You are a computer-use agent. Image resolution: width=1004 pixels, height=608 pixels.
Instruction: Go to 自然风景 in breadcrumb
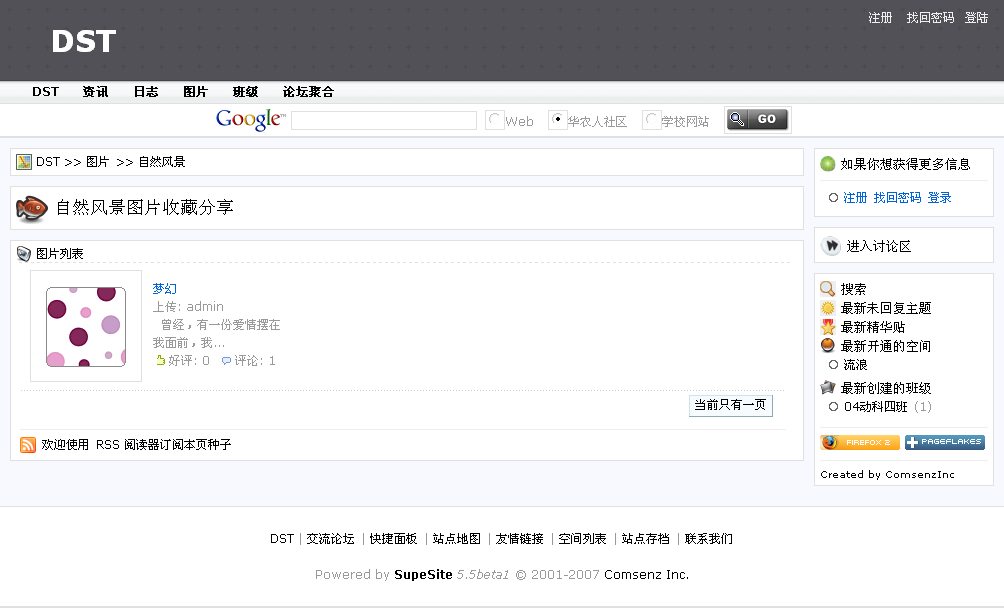point(162,162)
